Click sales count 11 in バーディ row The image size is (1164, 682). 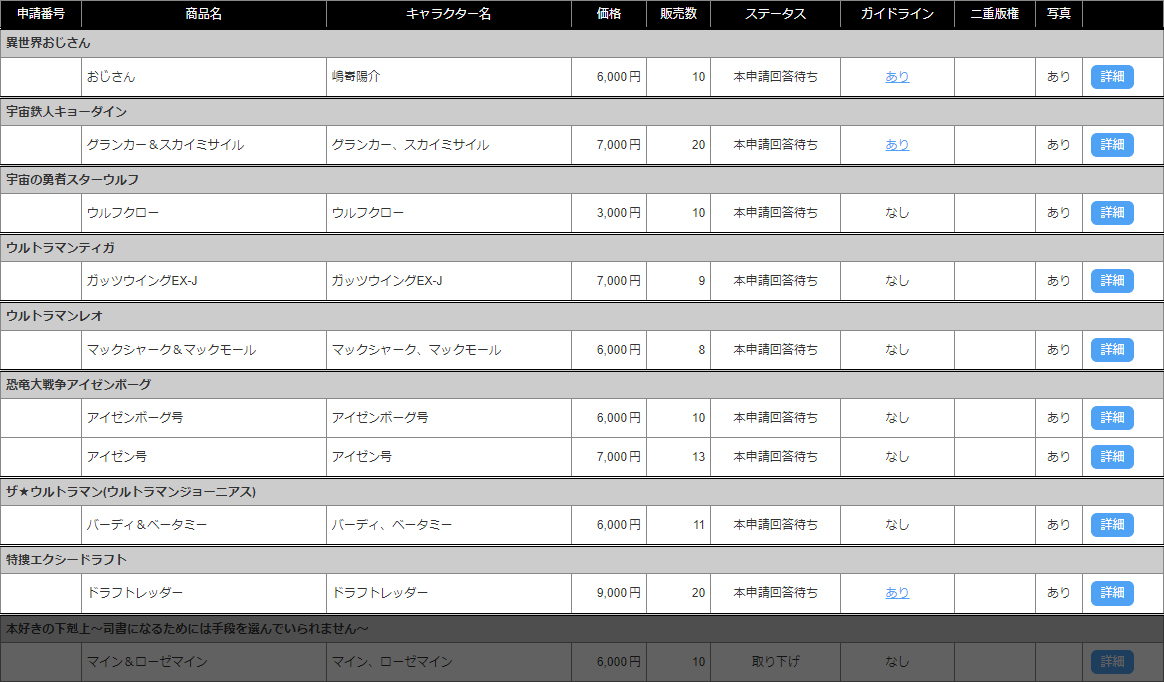[698, 525]
